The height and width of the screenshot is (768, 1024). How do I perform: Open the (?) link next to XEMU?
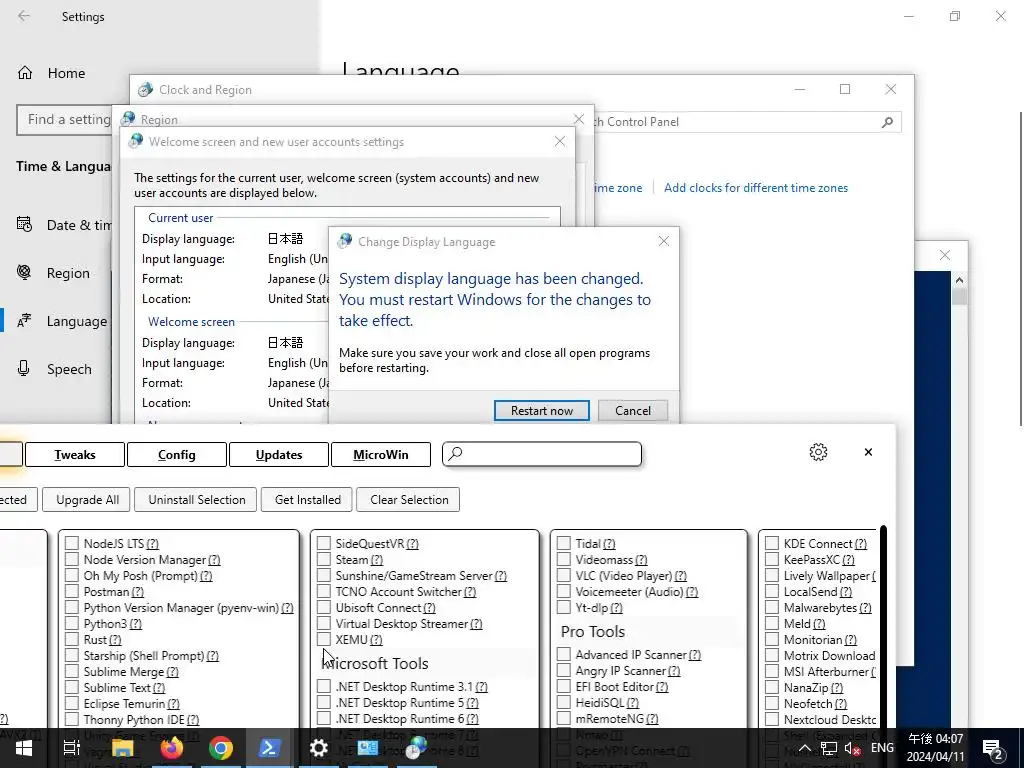point(376,640)
